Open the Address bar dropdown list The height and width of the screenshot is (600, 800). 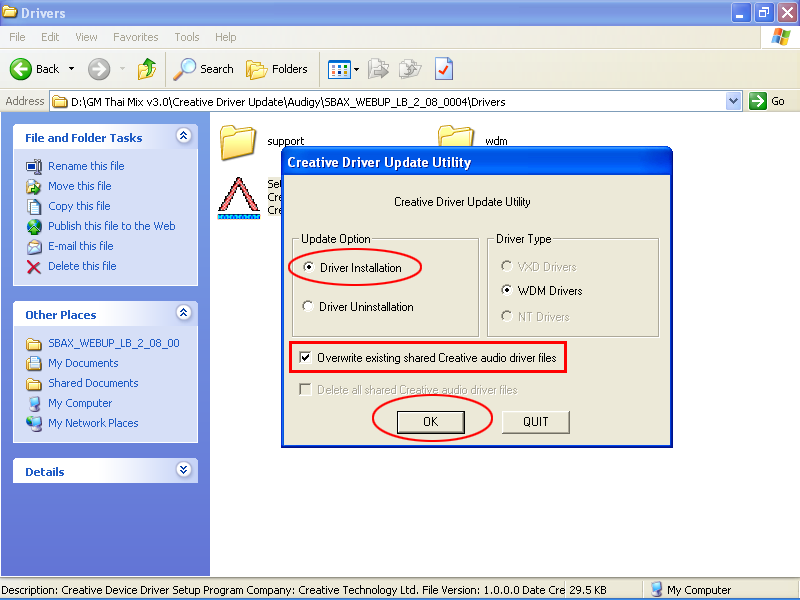click(733, 101)
